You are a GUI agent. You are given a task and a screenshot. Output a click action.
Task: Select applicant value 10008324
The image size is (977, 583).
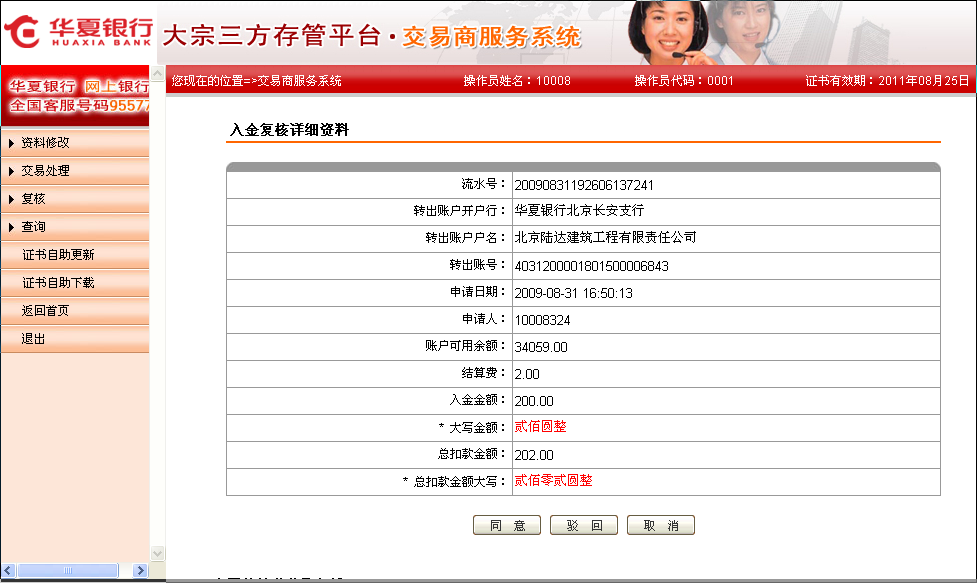pos(542,320)
